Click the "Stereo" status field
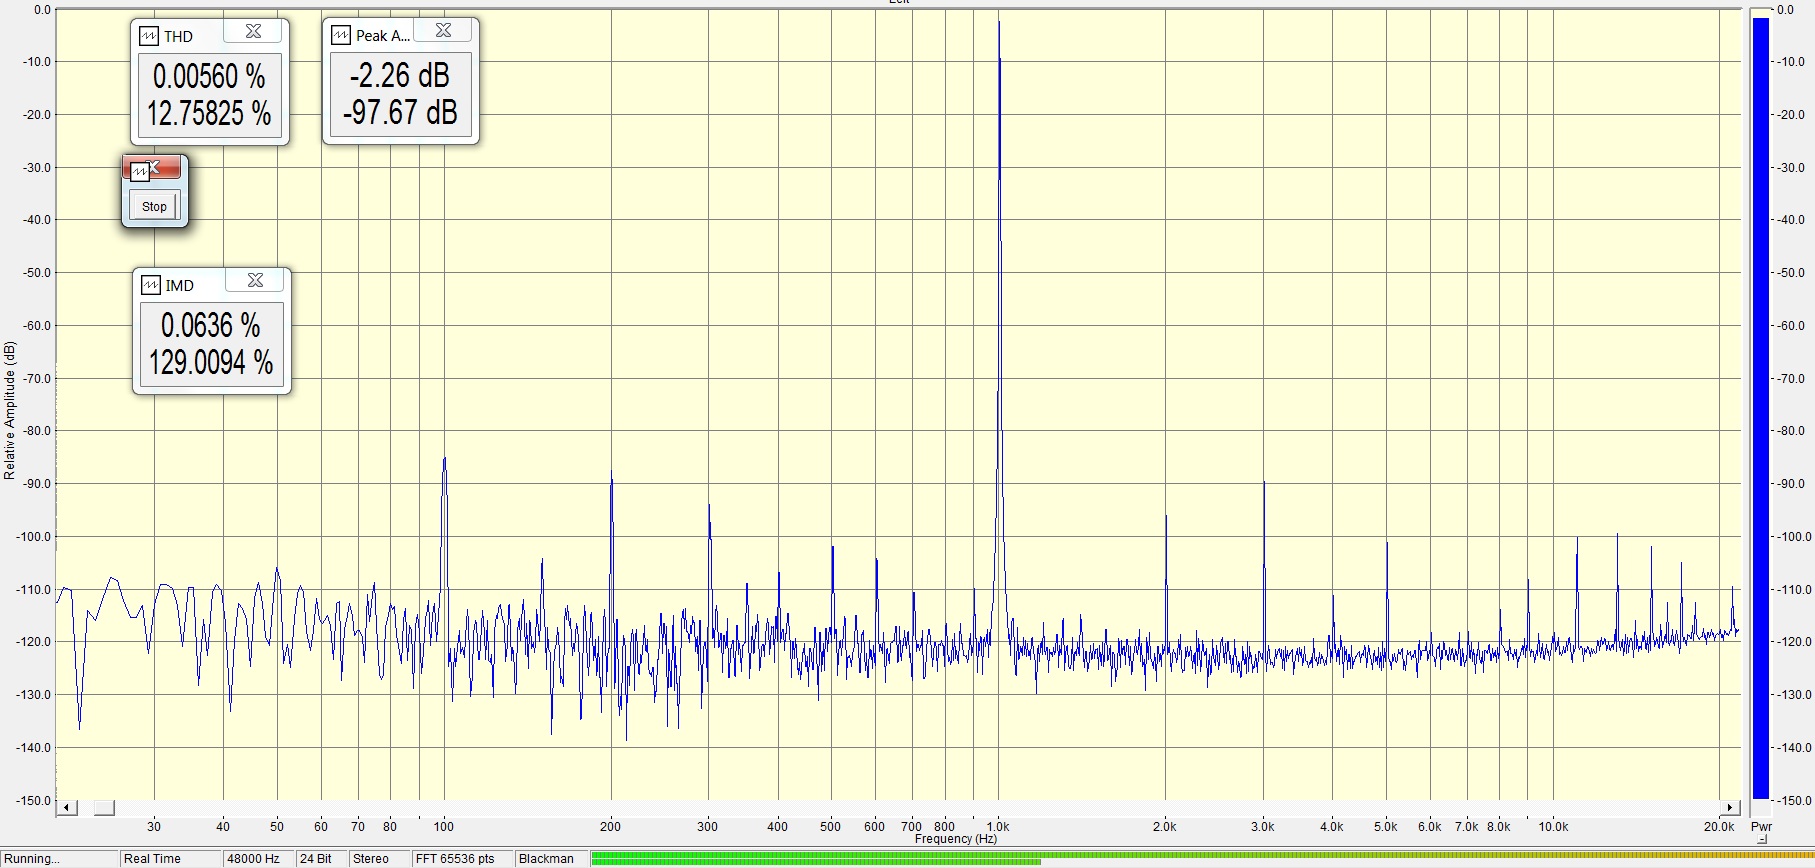 tap(379, 858)
